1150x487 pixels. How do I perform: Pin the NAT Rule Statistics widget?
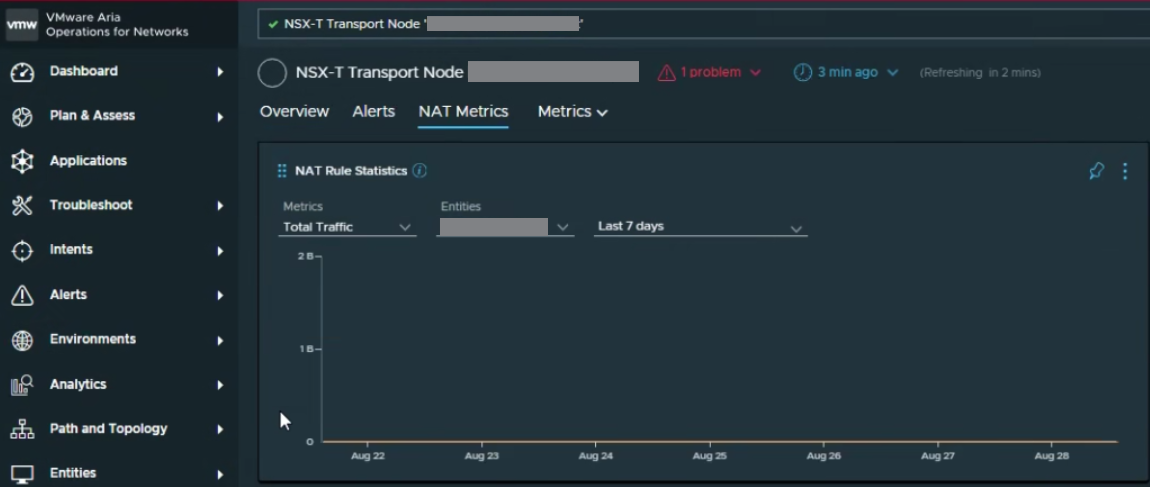(x=1096, y=171)
